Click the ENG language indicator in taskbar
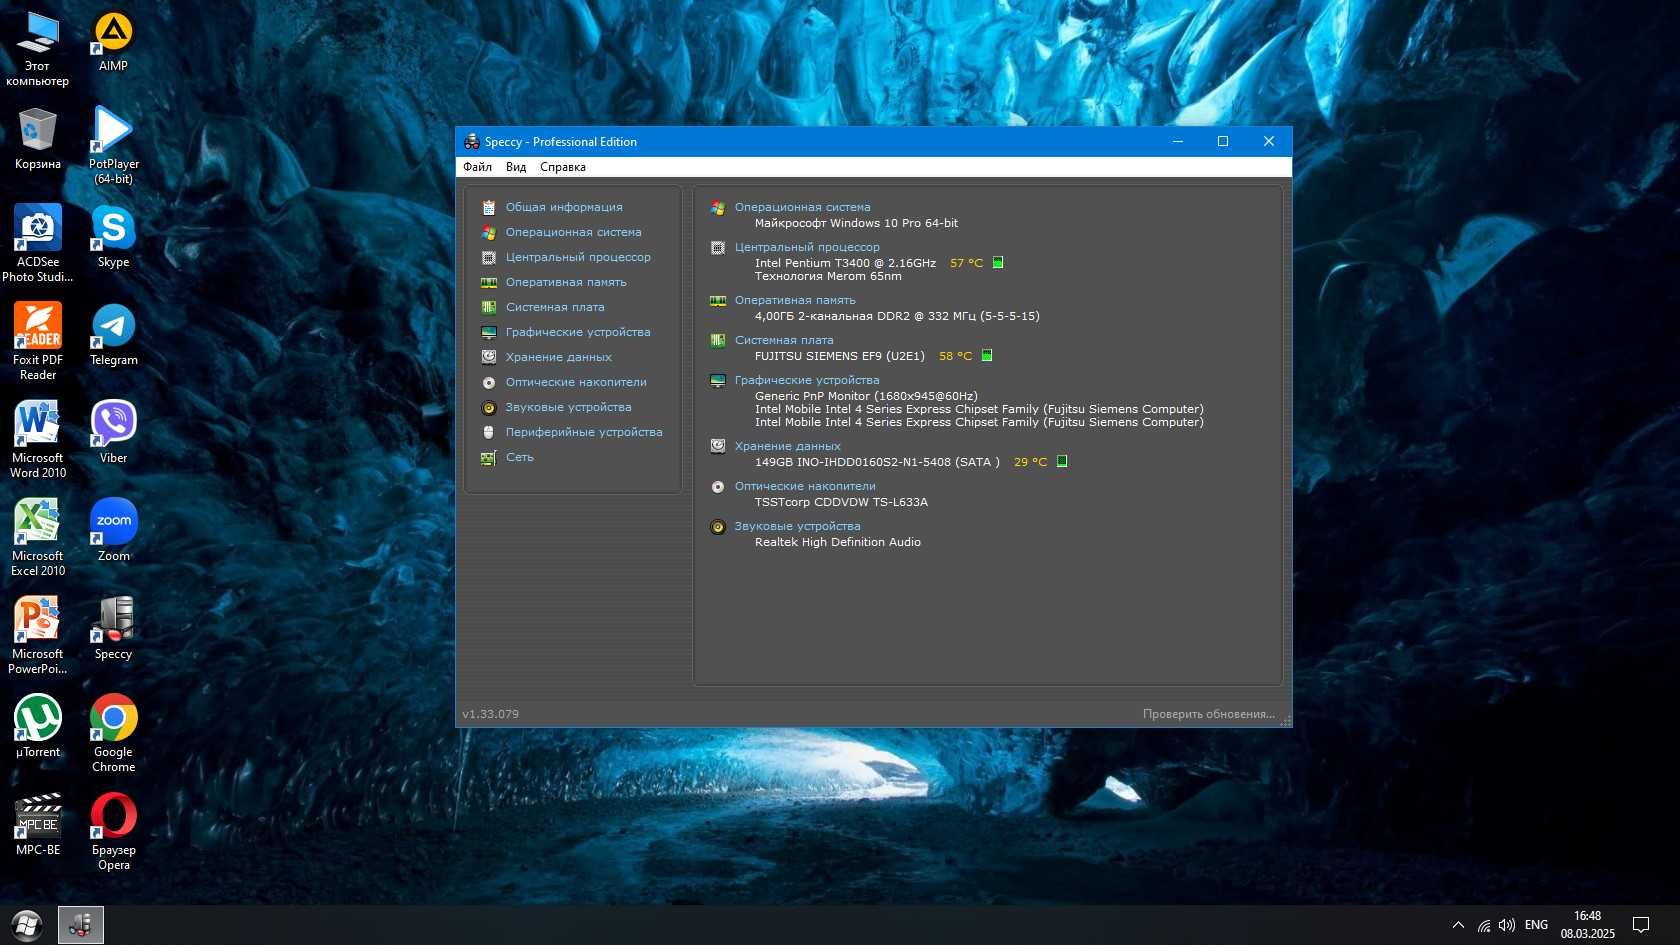Screen dimensions: 1680x945 tap(1536, 925)
